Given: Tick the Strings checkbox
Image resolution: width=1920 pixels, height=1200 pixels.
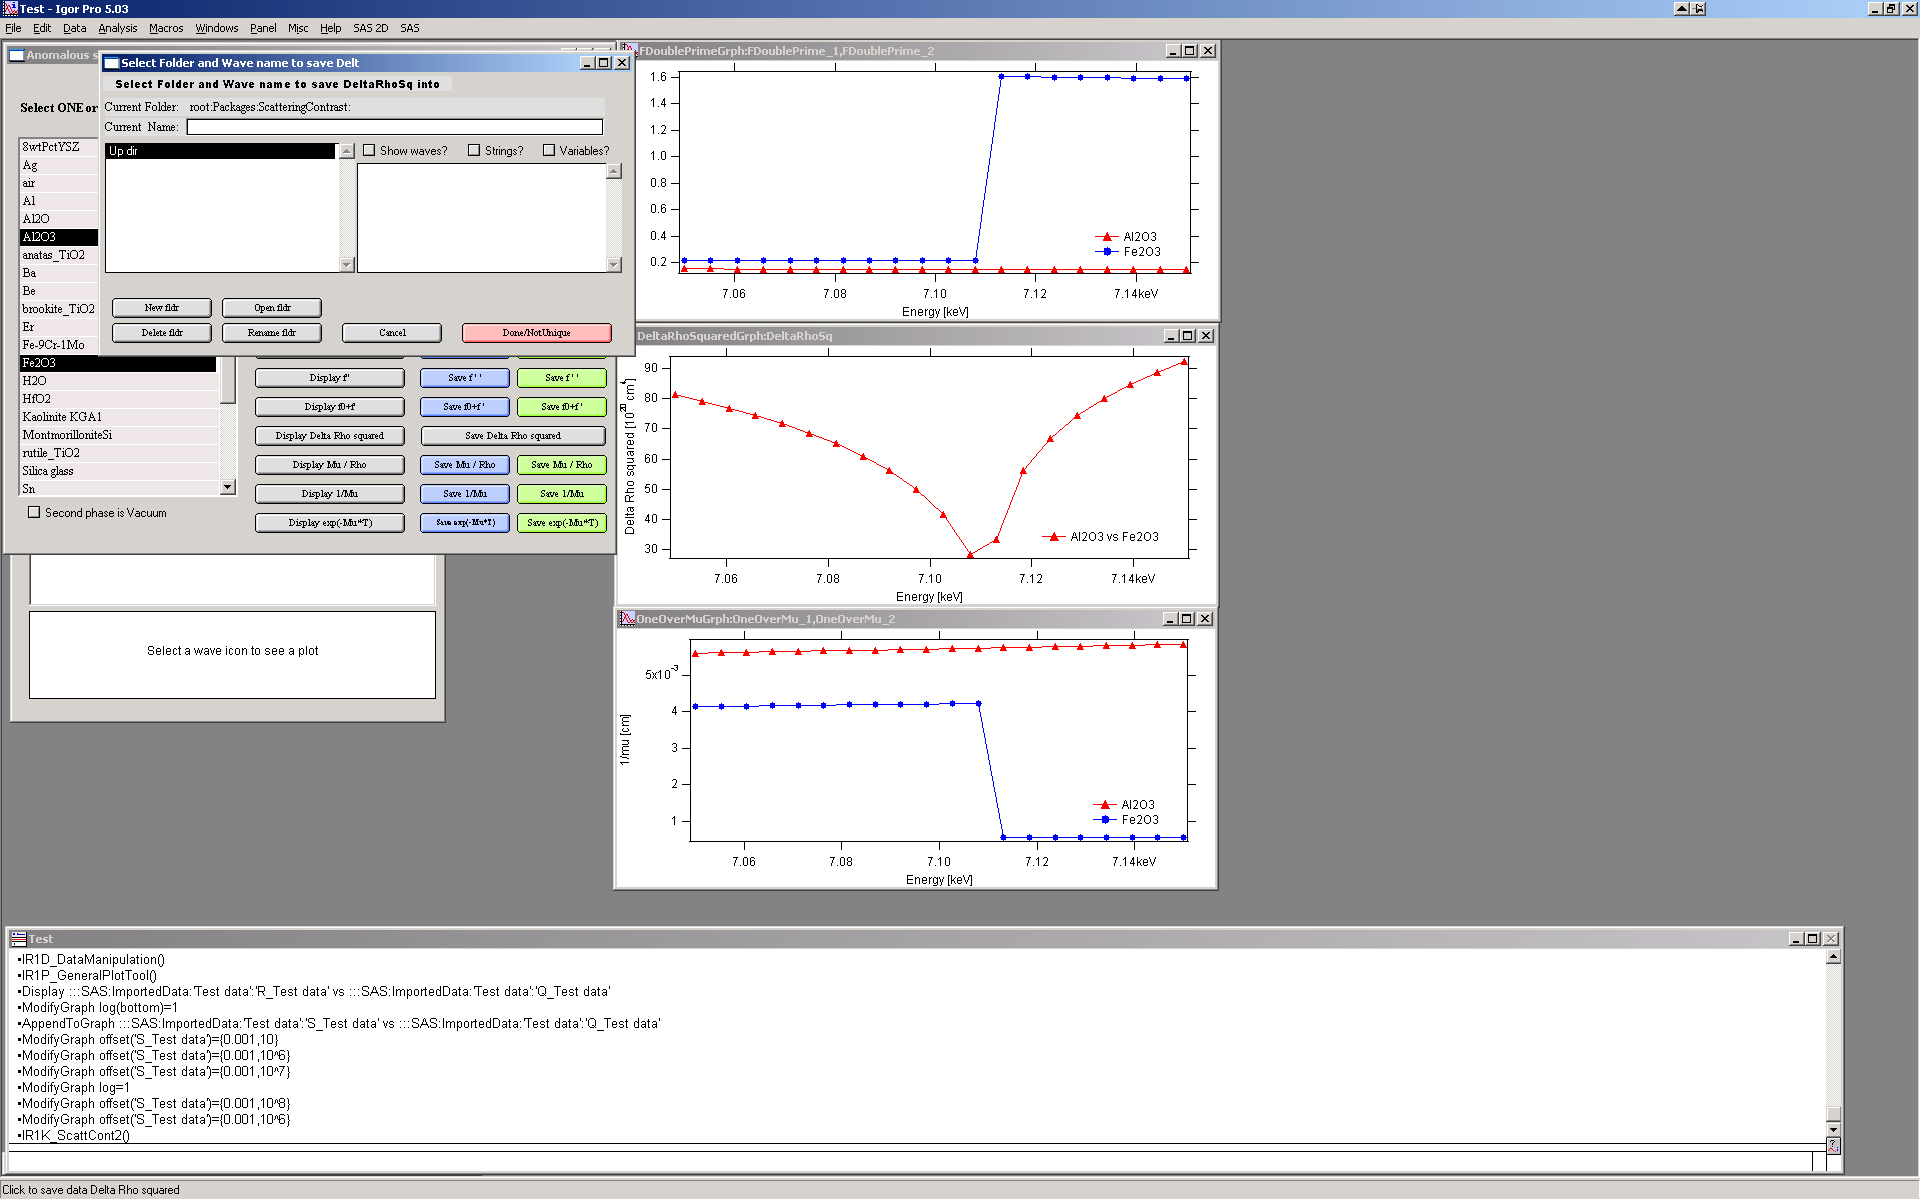Looking at the screenshot, I should (x=474, y=151).
